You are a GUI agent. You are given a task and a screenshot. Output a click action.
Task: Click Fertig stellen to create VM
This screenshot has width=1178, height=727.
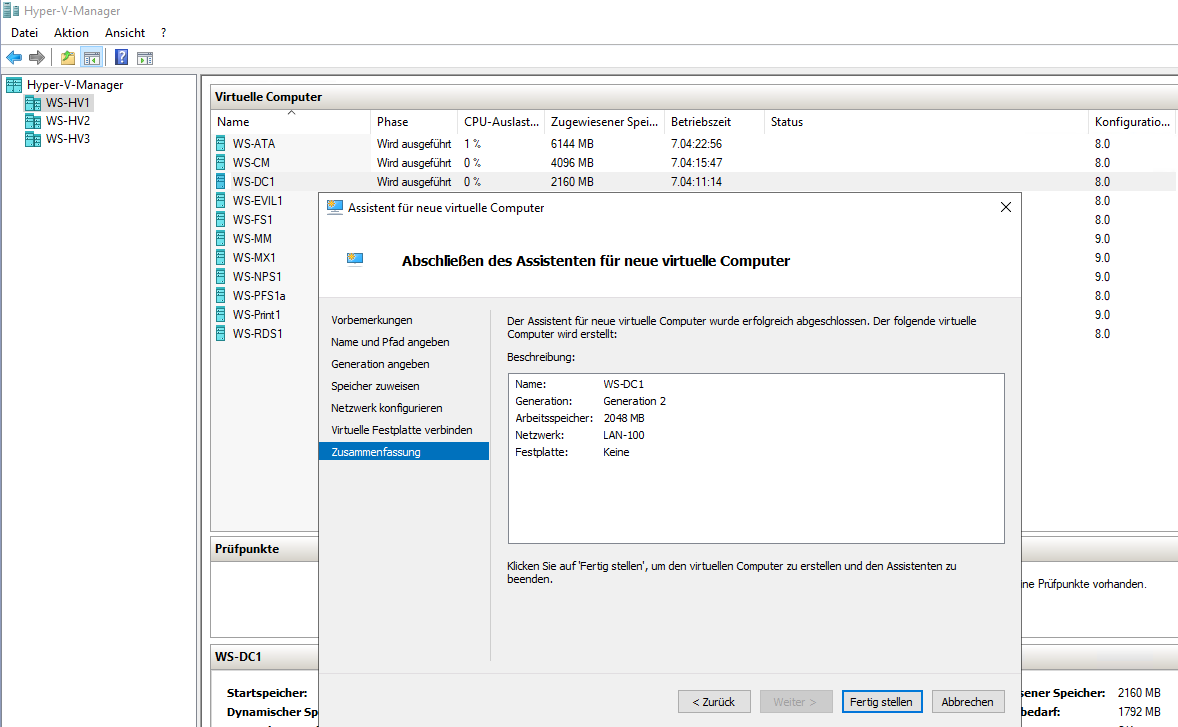click(x=881, y=701)
